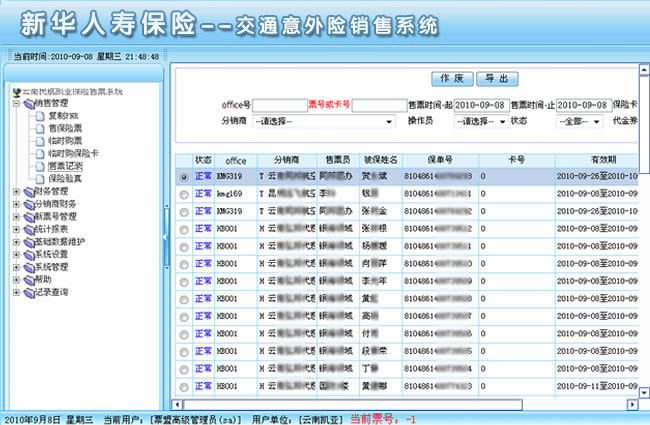Click the folder icon beside 销售管理
The image size is (650, 425).
(29, 104)
